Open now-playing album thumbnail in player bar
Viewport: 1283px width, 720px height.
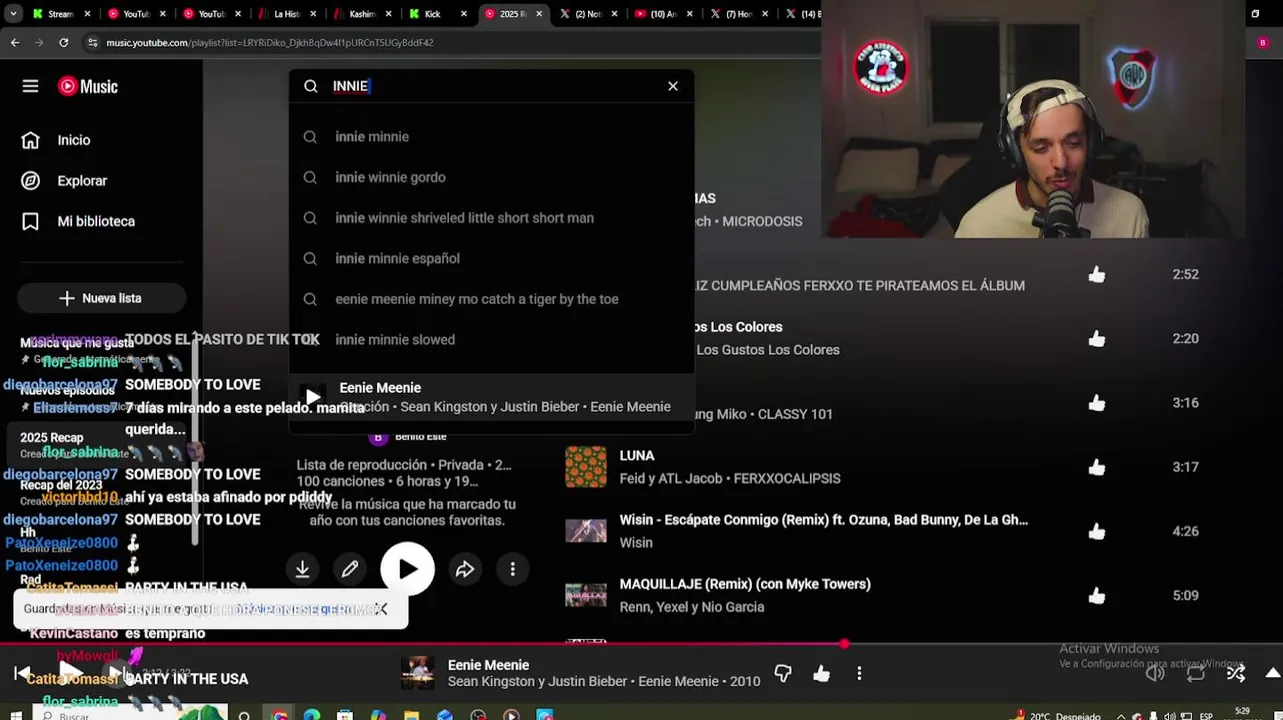(x=418, y=673)
